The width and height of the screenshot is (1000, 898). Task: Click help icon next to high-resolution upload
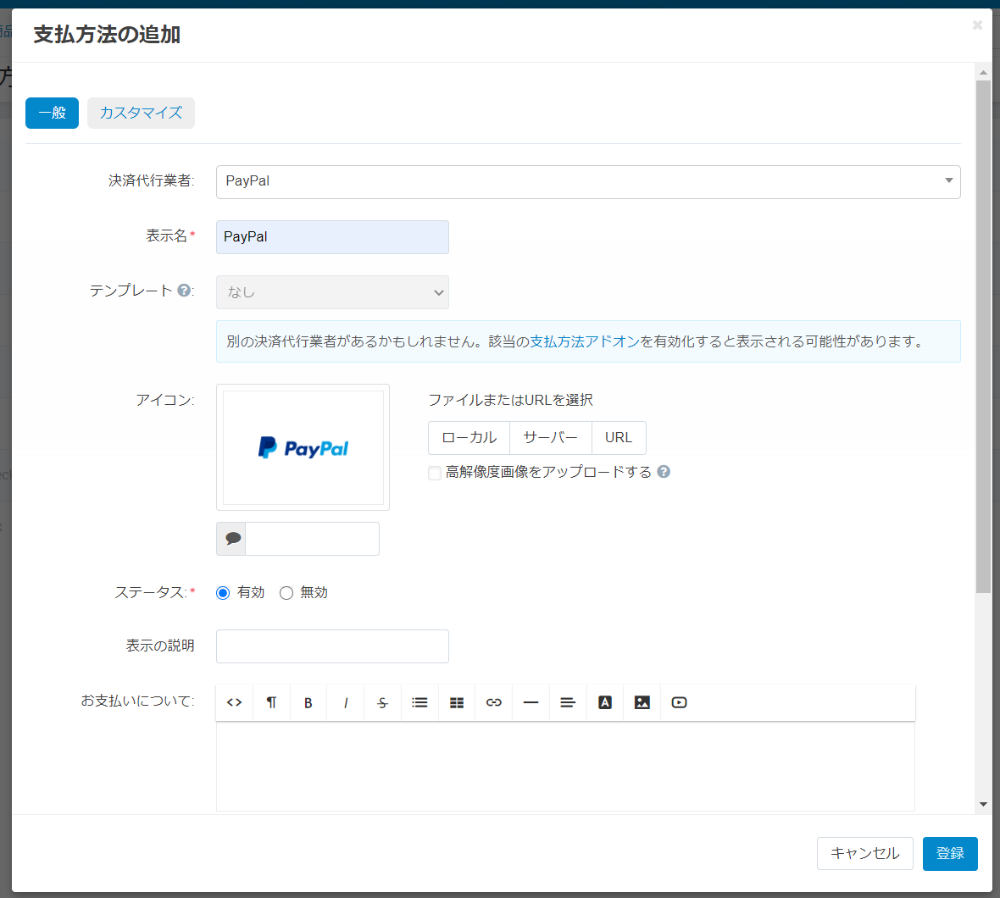pyautogui.click(x=663, y=471)
